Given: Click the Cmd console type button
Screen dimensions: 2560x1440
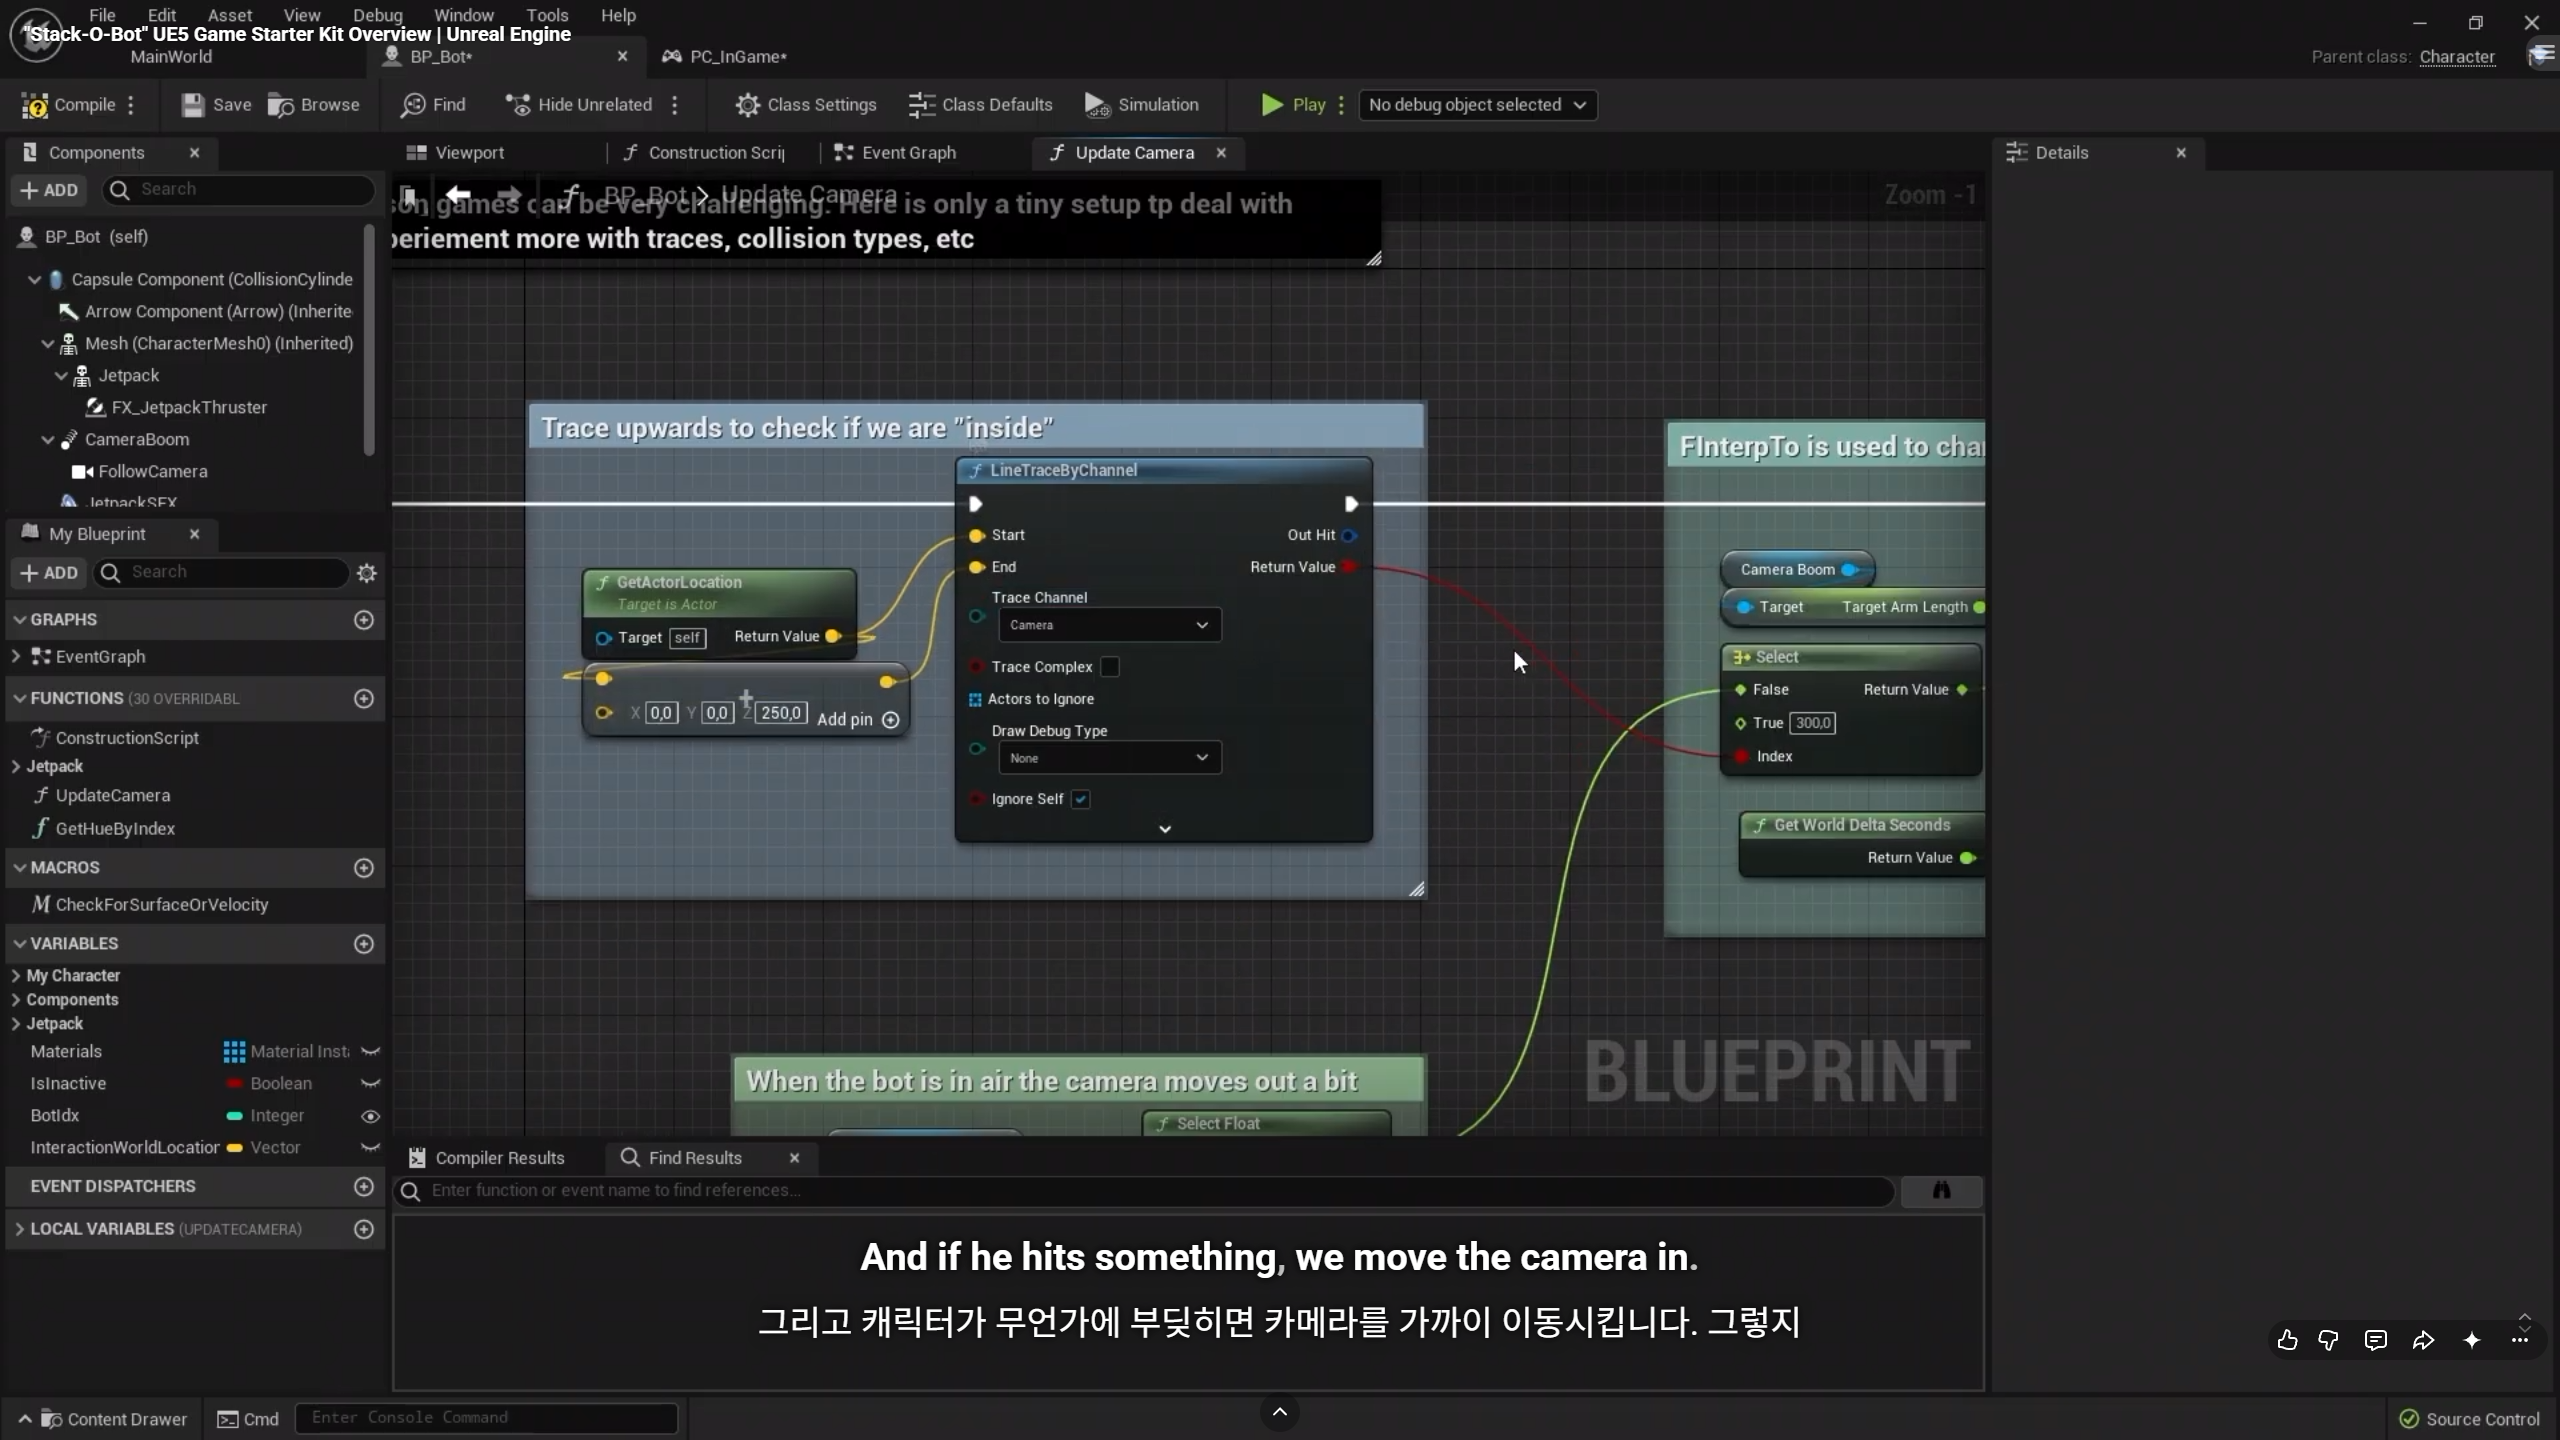Looking at the screenshot, I should click(x=249, y=1419).
